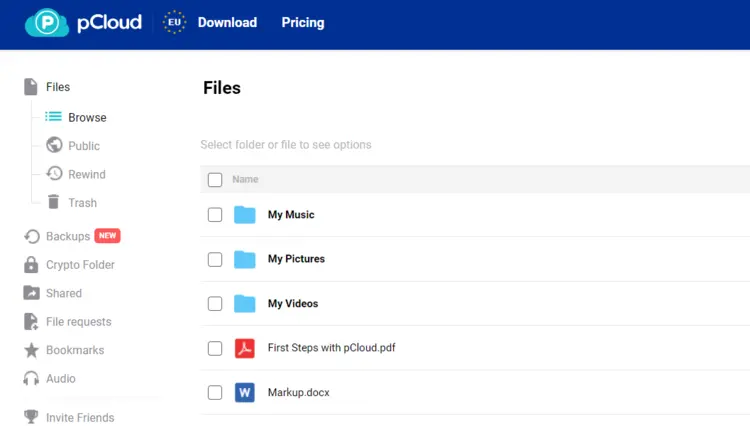Image resolution: width=750 pixels, height=426 pixels.
Task: Click the Trash bin icon
Action: pyautogui.click(x=54, y=202)
